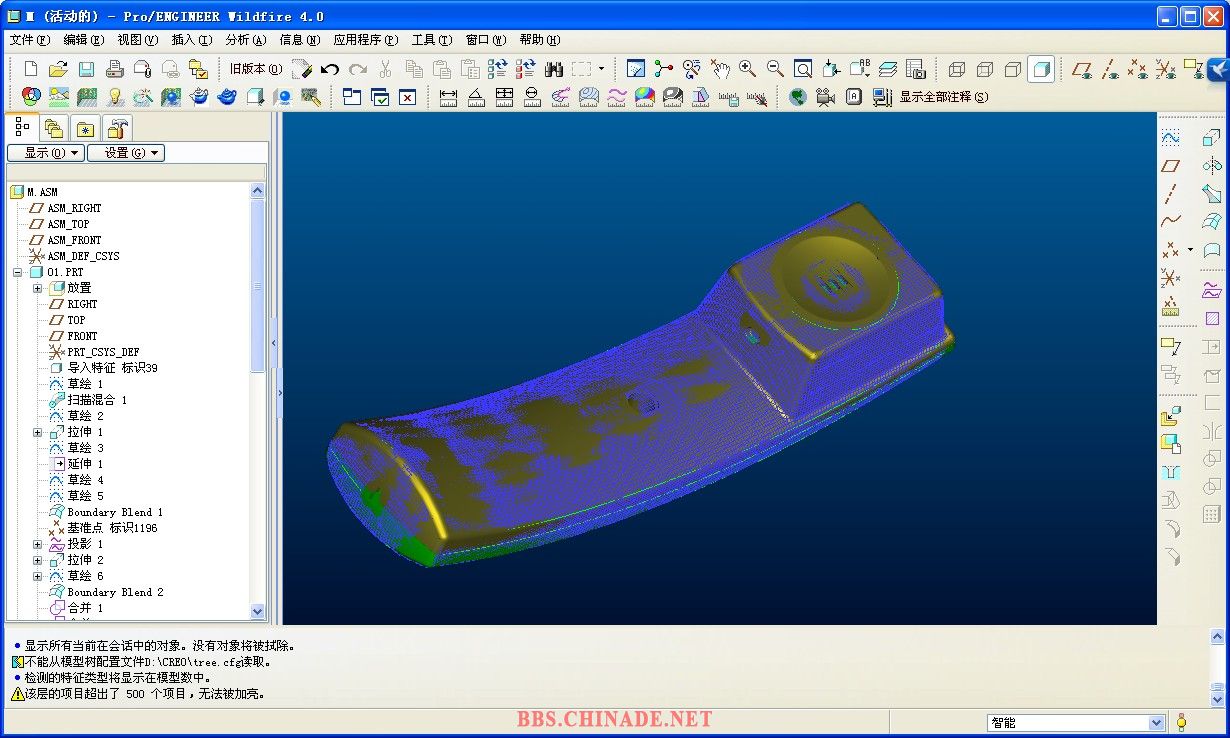Viewport: 1230px width, 738px height.
Task: Toggle datum planes display
Action: 1081,69
